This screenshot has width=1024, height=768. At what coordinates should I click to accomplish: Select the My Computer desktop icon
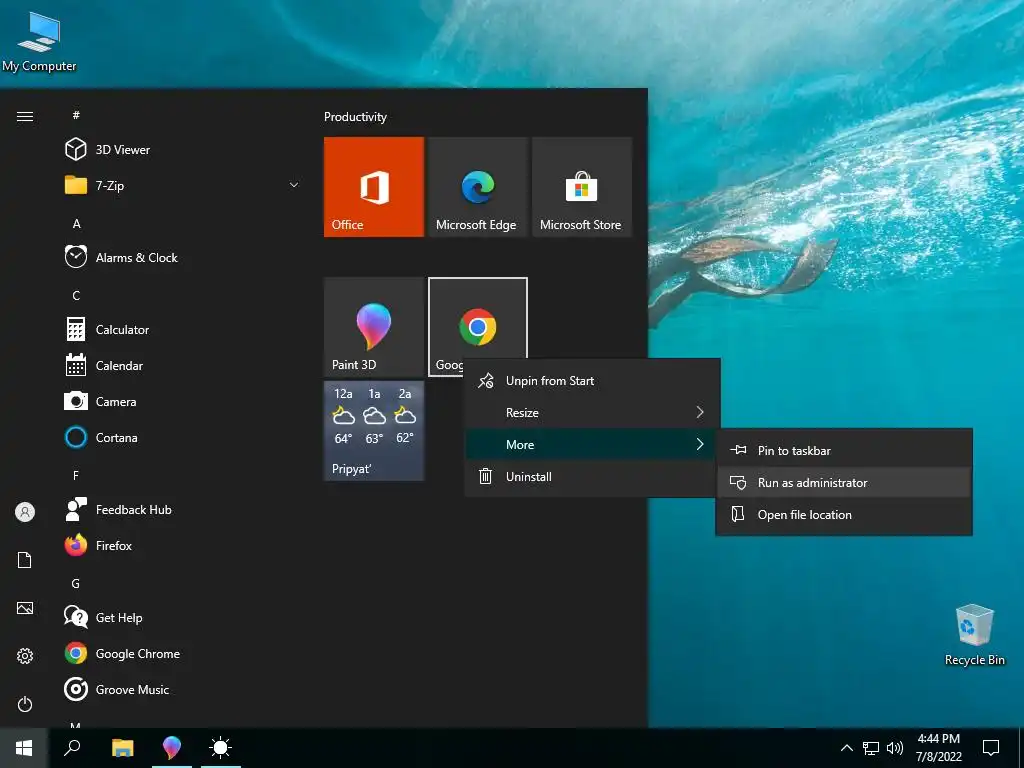39,42
